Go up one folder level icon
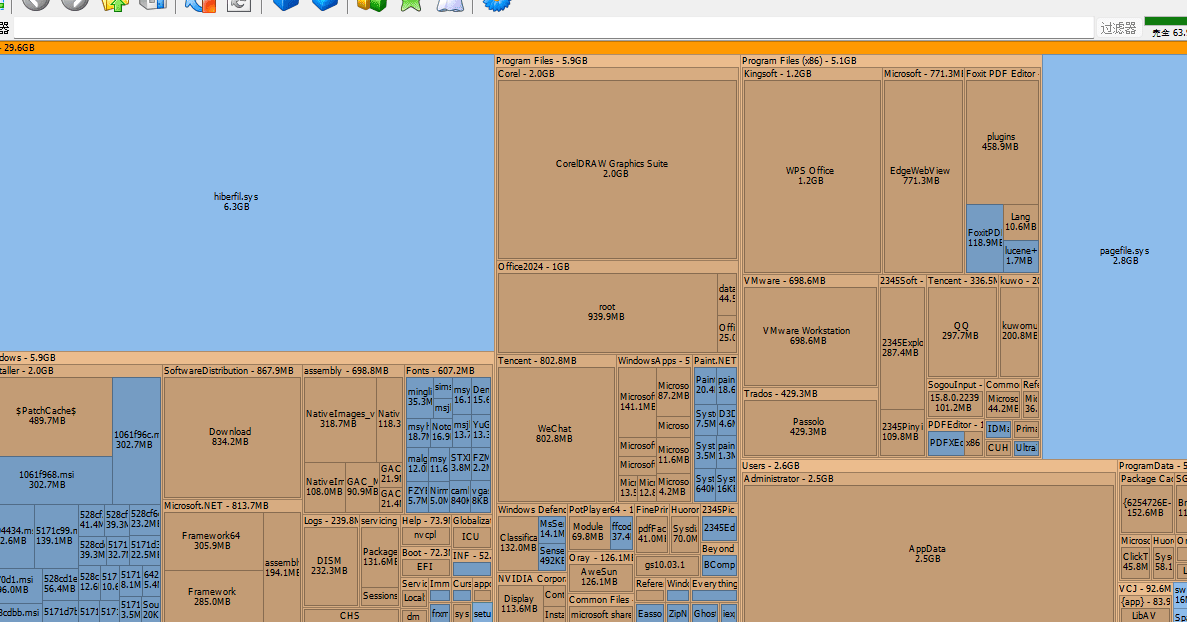Image resolution: width=1187 pixels, height=622 pixels. click(x=114, y=4)
